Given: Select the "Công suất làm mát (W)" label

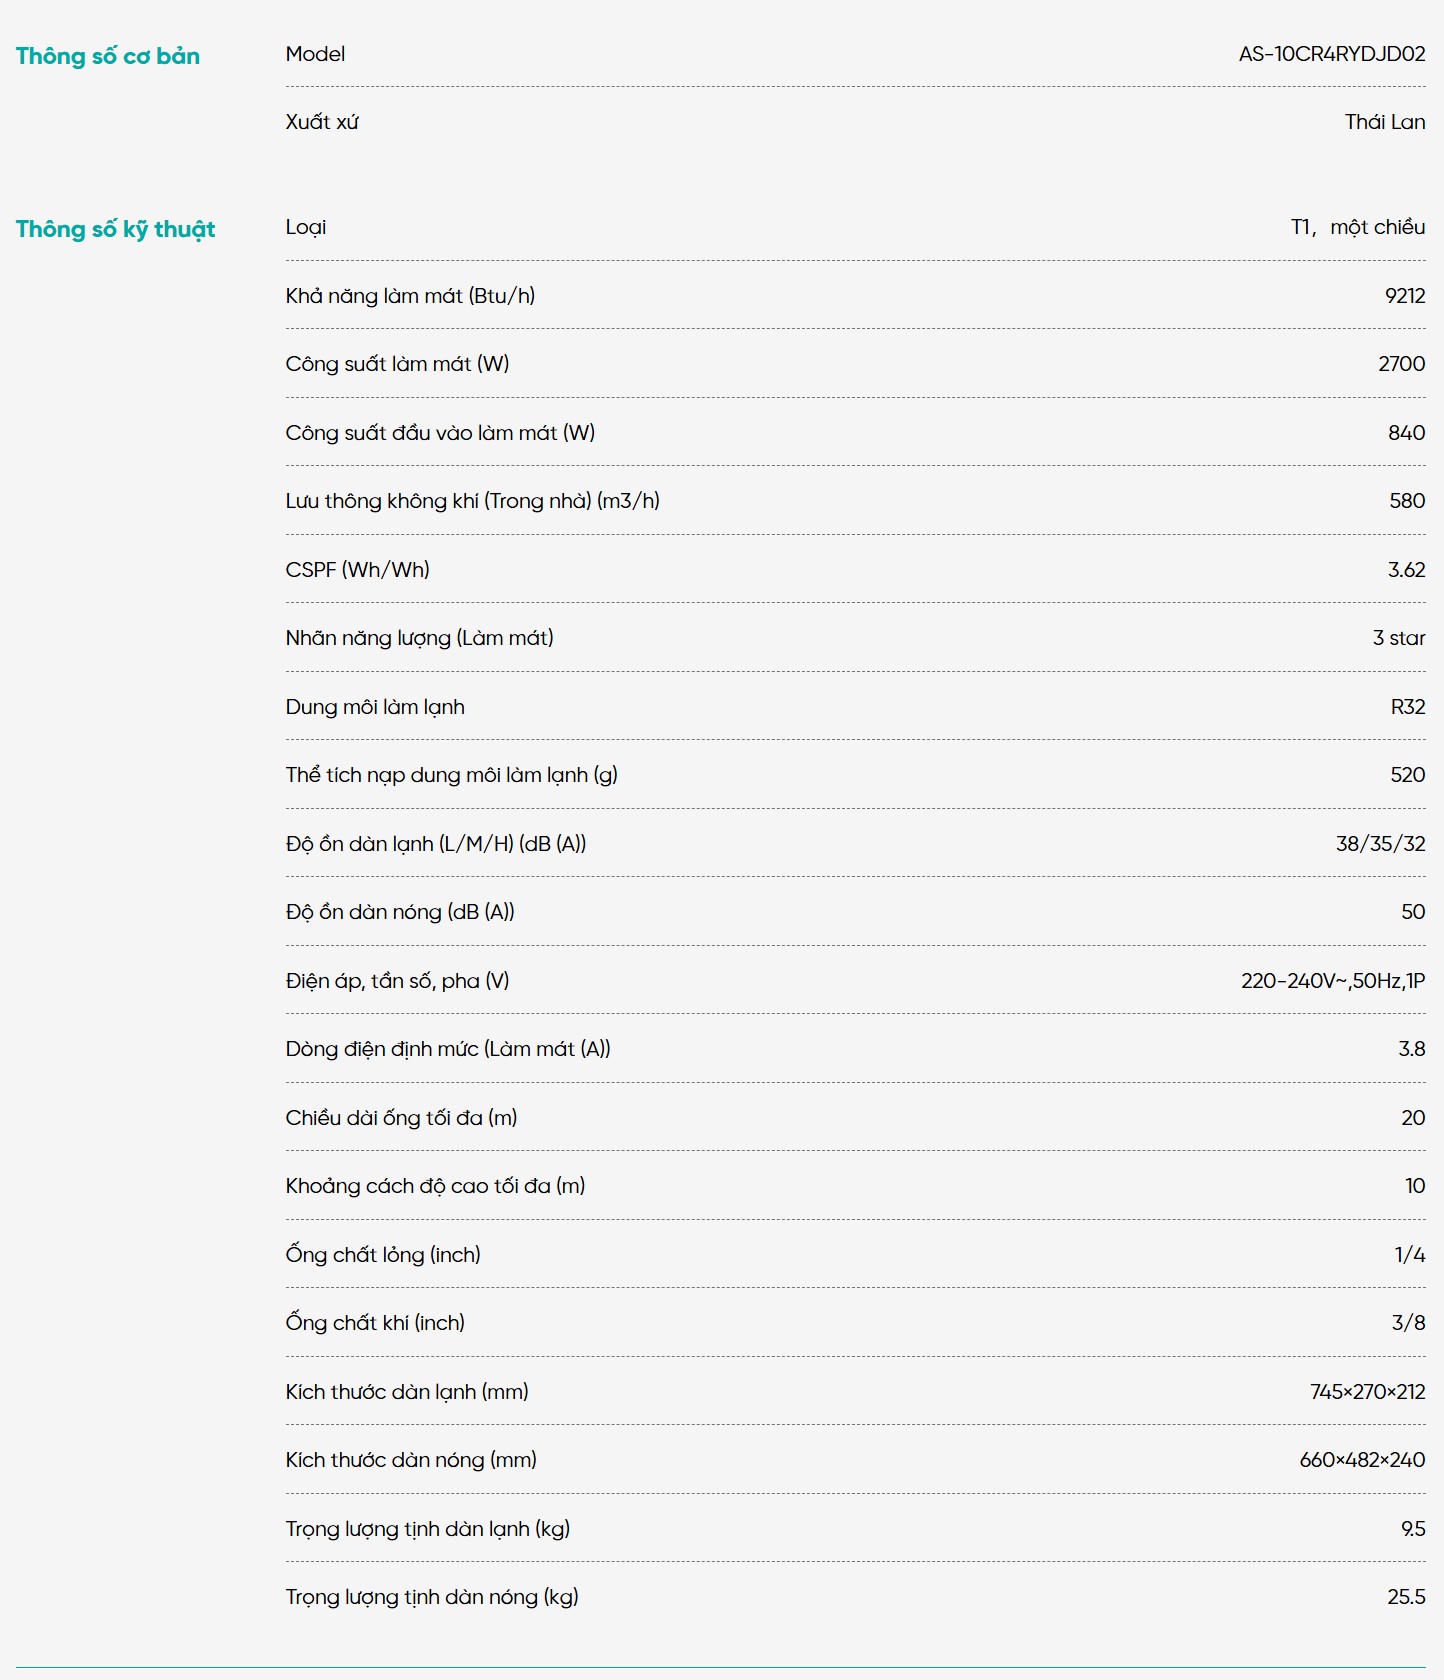Looking at the screenshot, I should pos(397,364).
